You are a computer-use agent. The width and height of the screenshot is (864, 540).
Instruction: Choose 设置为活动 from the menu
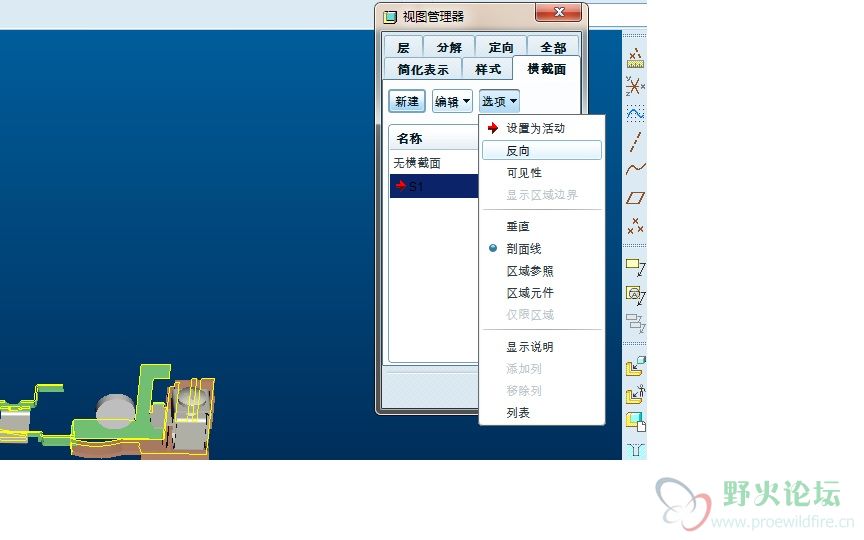point(542,128)
